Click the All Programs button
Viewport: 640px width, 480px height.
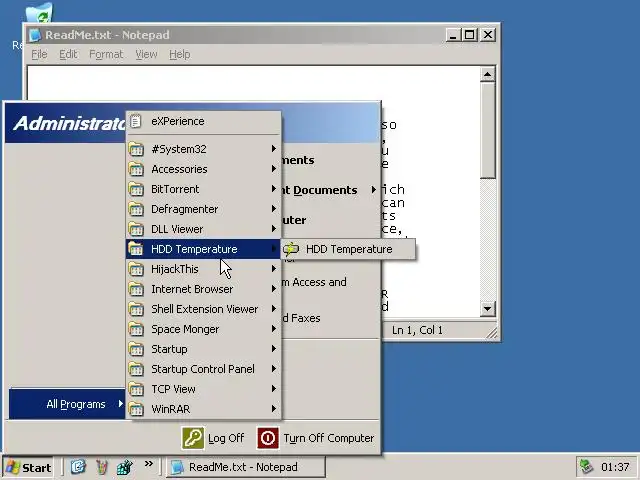(67, 404)
